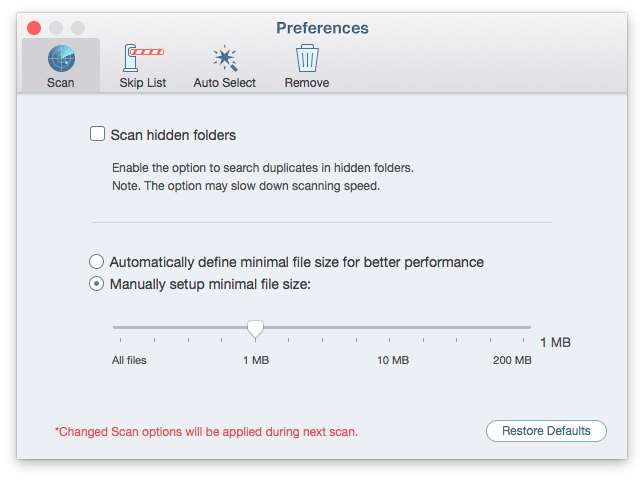Image resolution: width=644 pixels, height=480 pixels.
Task: Open the Skip List barrier icon
Action: [x=143, y=58]
